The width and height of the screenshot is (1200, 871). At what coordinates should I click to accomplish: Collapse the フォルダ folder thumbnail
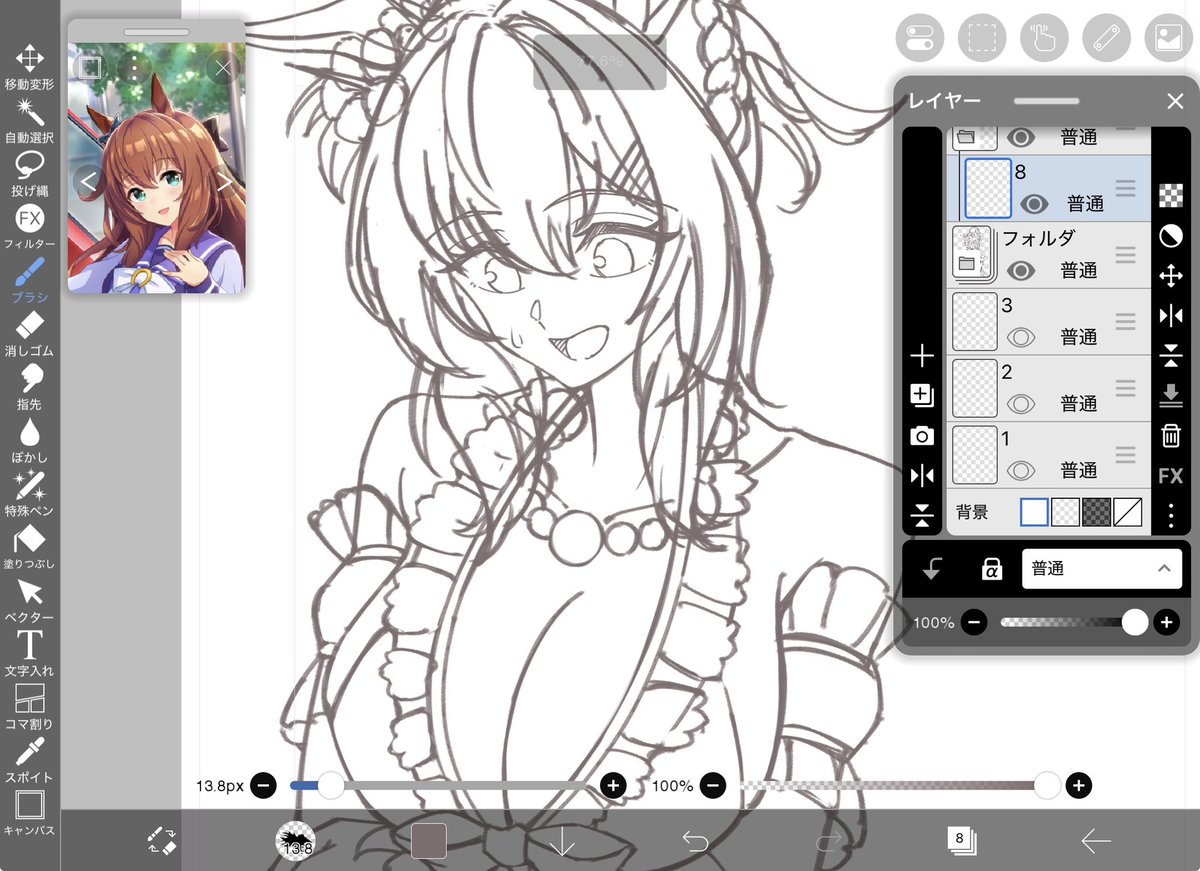[972, 252]
